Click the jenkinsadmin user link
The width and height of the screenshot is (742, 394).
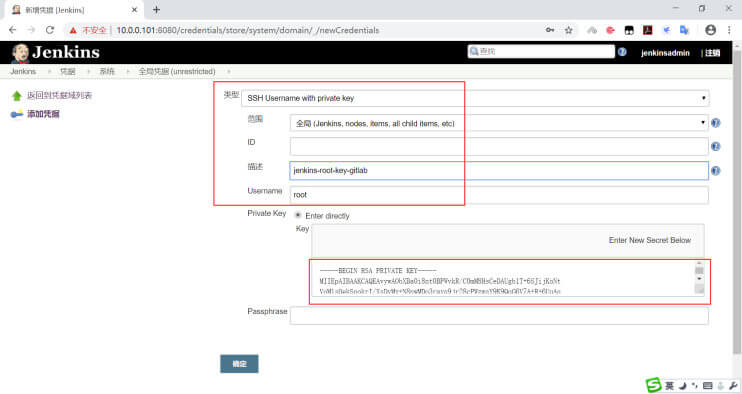[665, 53]
